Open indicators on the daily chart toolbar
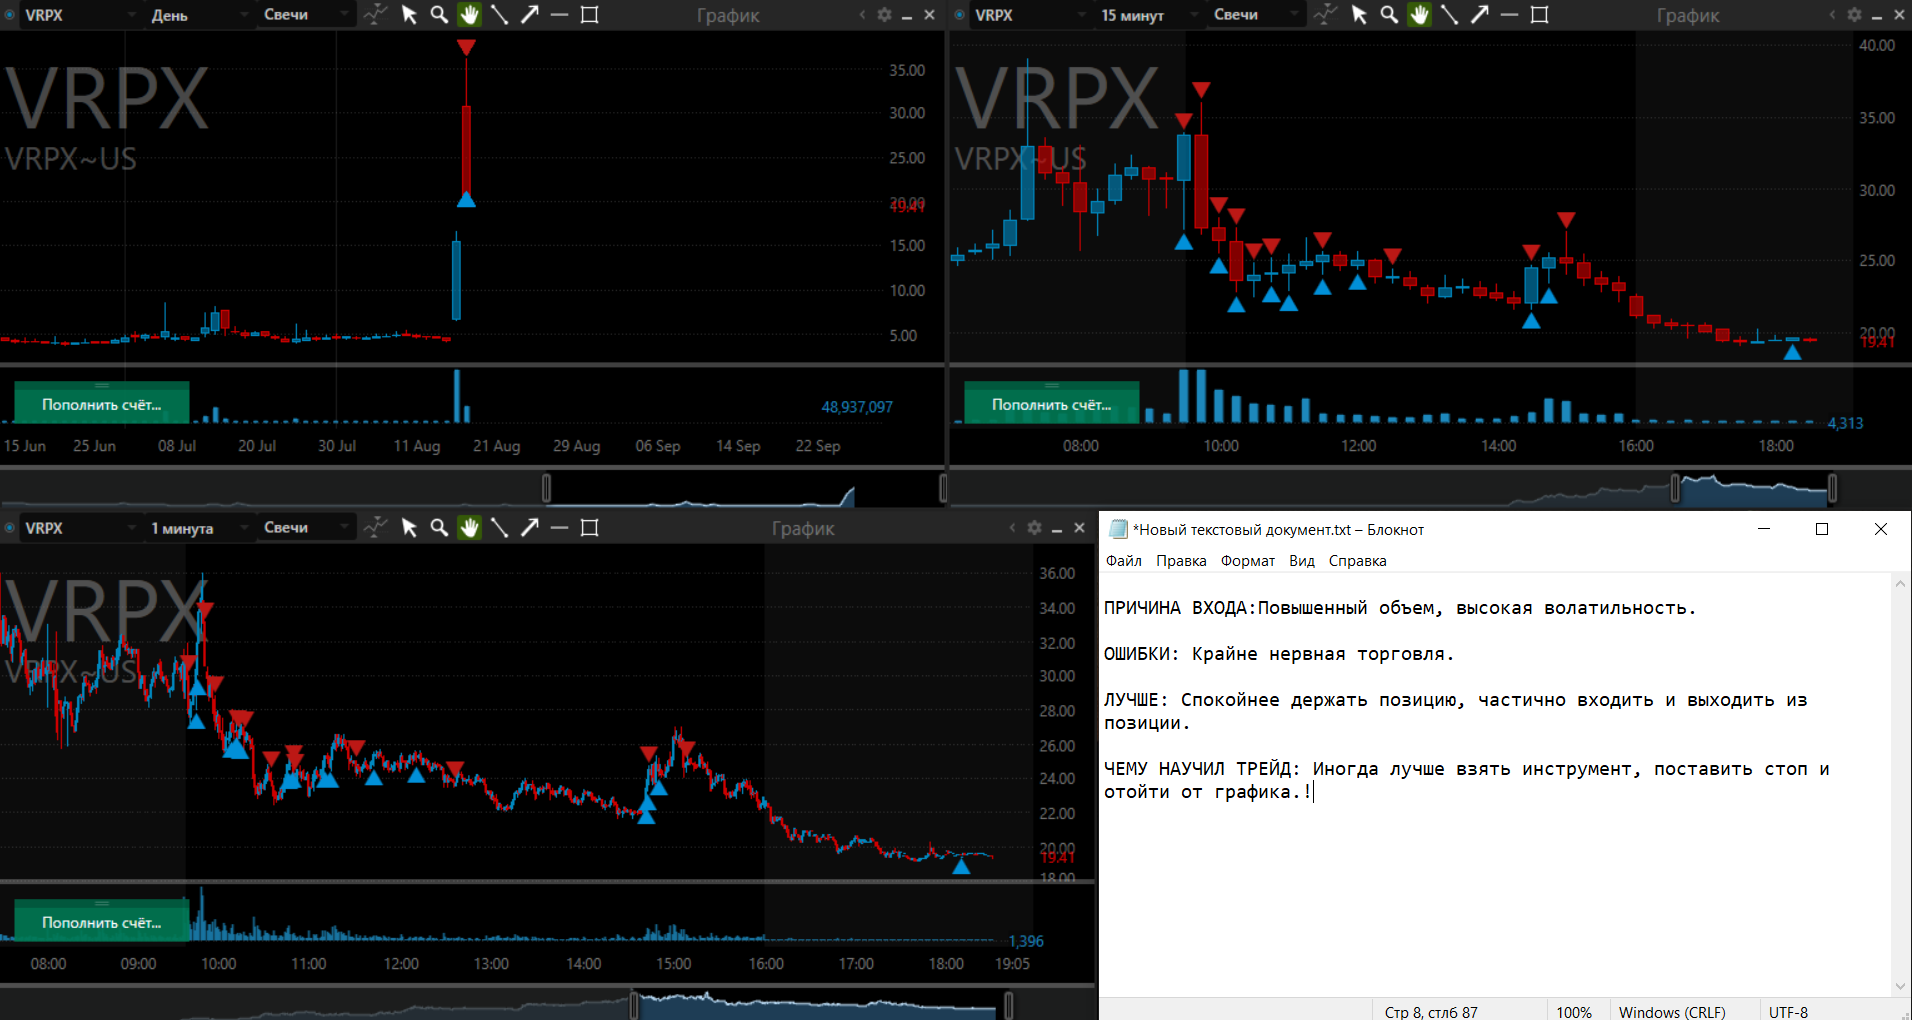Screen dimensions: 1912x1020 pos(376,14)
